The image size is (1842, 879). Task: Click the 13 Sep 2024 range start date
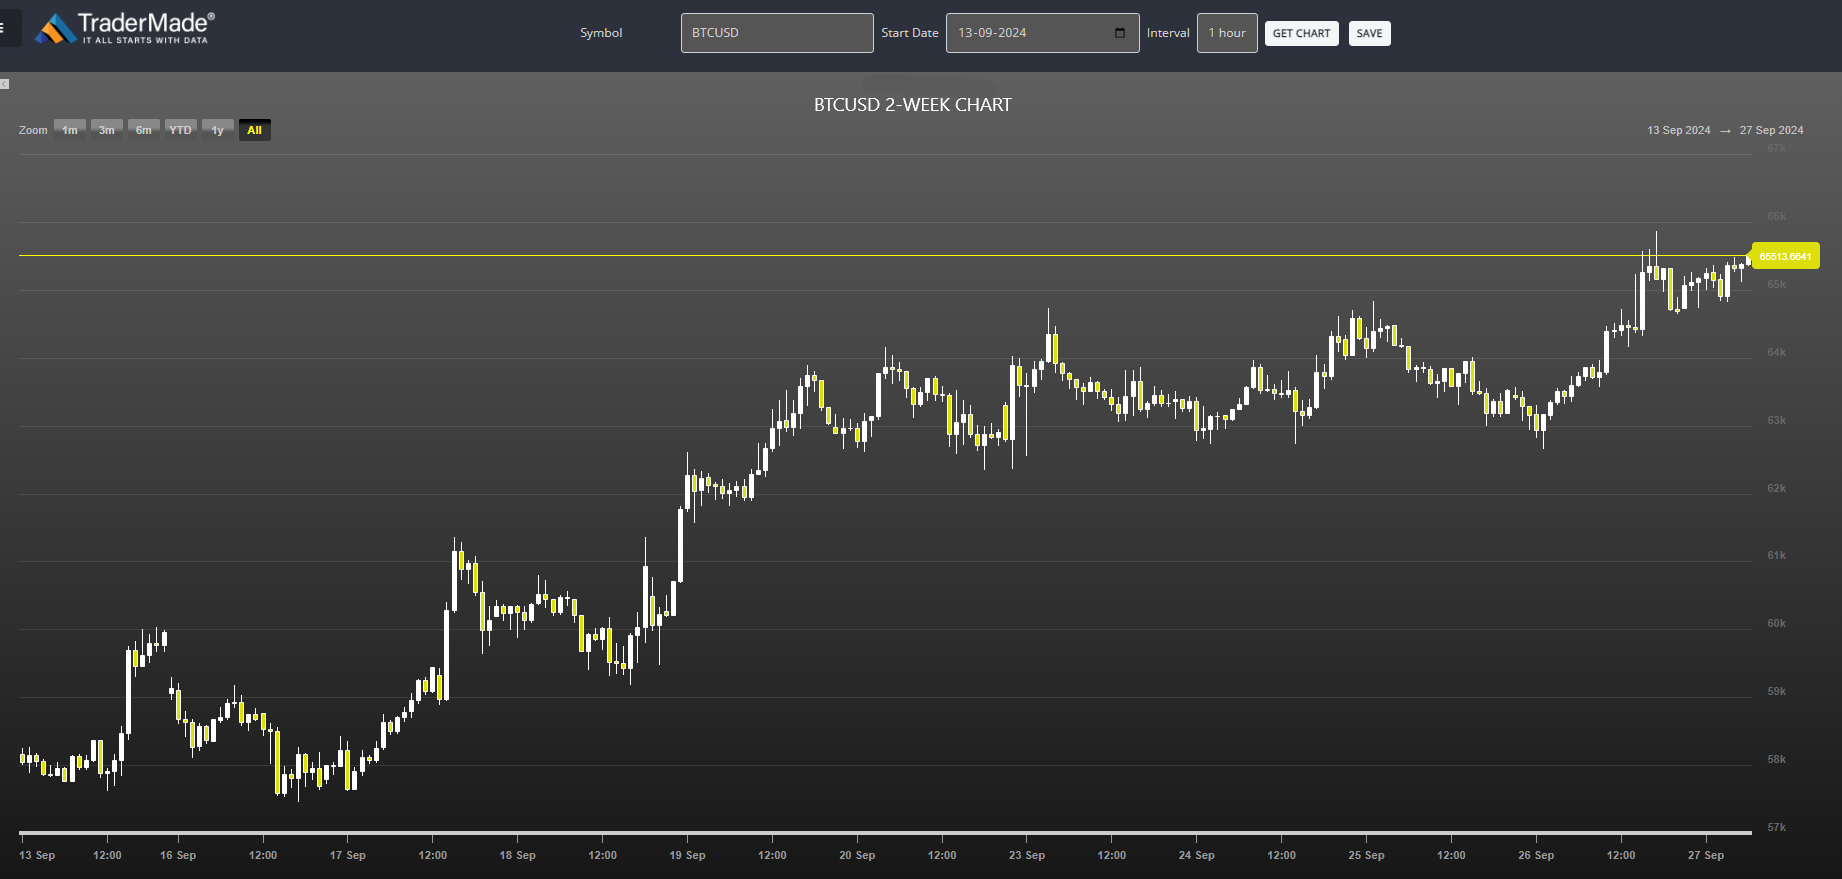click(1678, 130)
